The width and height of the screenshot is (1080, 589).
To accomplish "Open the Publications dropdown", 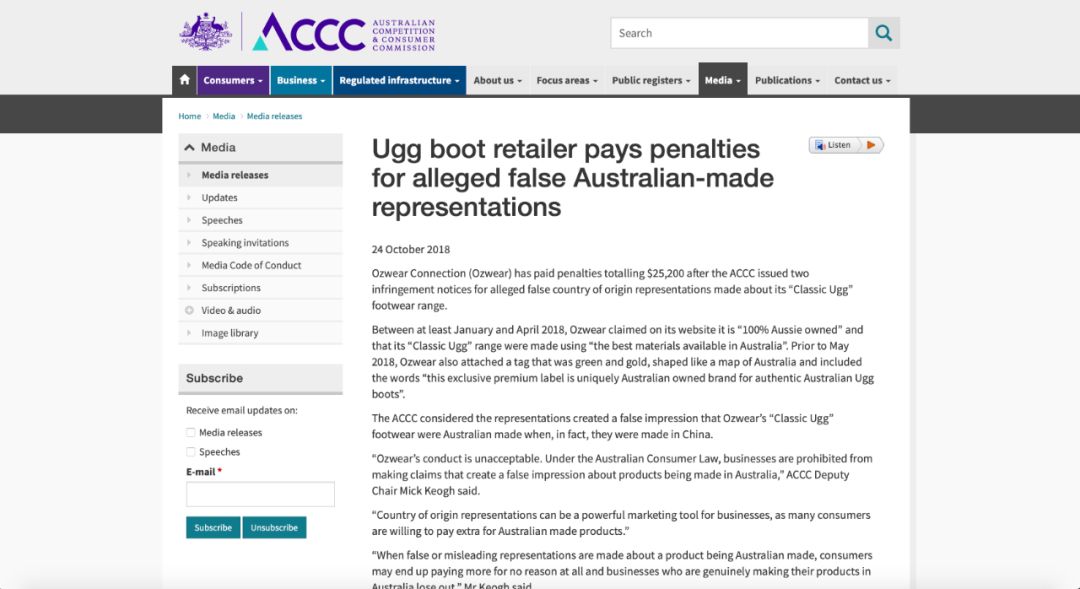I will [x=787, y=80].
